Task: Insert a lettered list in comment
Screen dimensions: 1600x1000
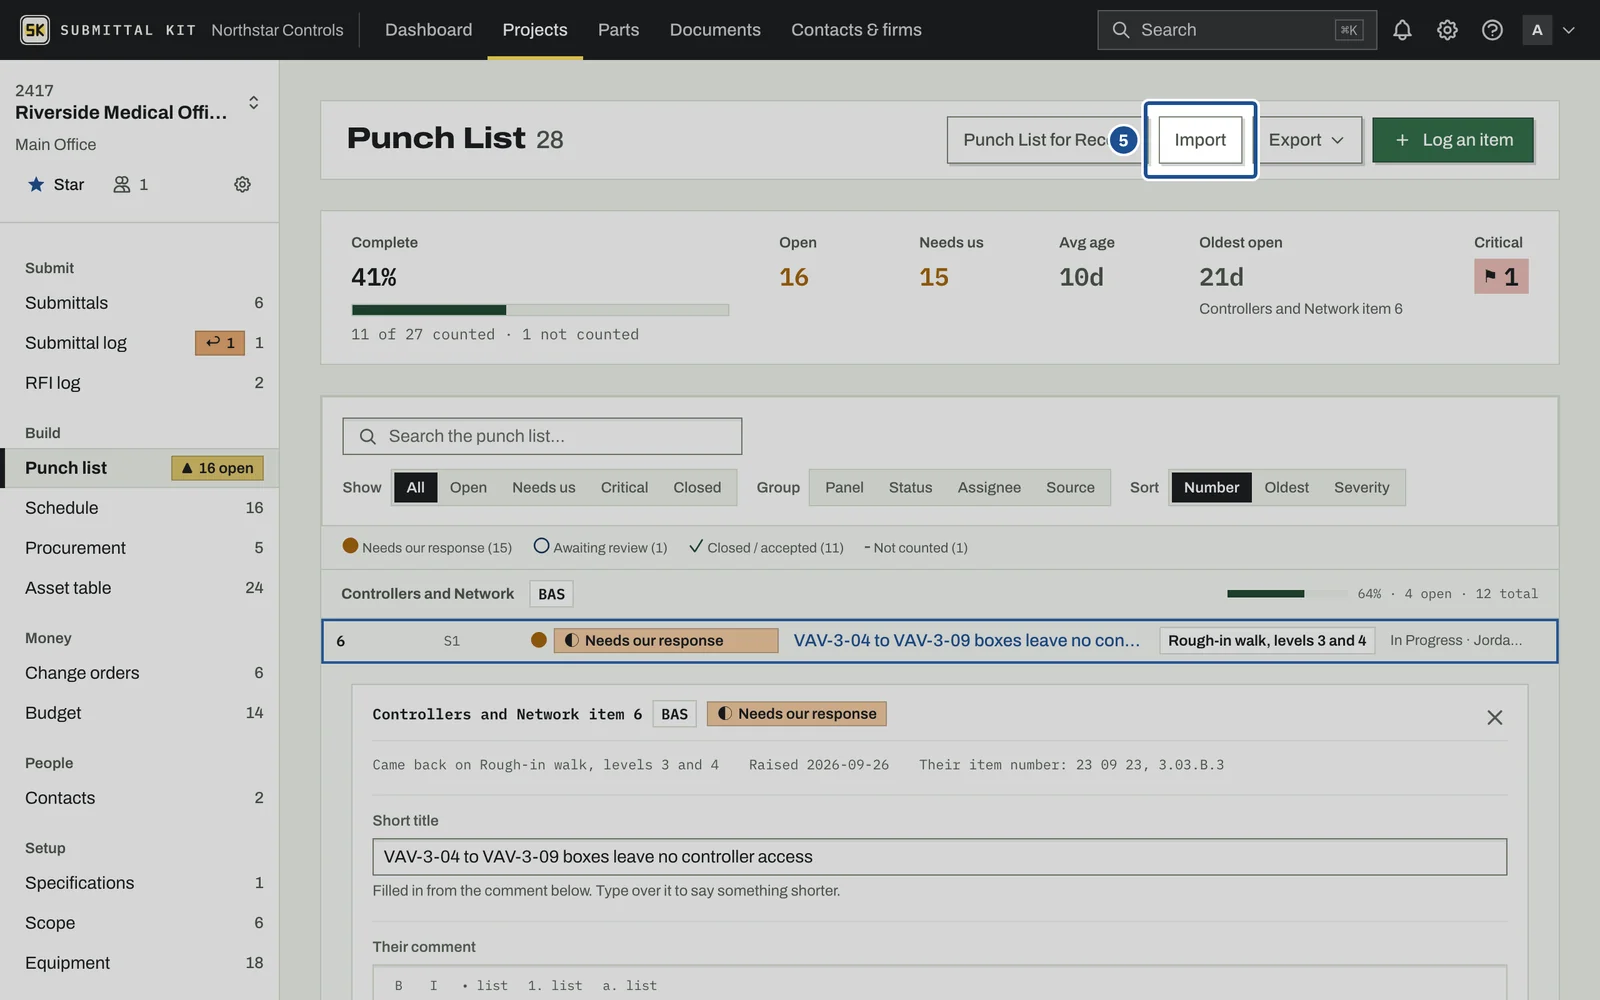Action: 630,986
